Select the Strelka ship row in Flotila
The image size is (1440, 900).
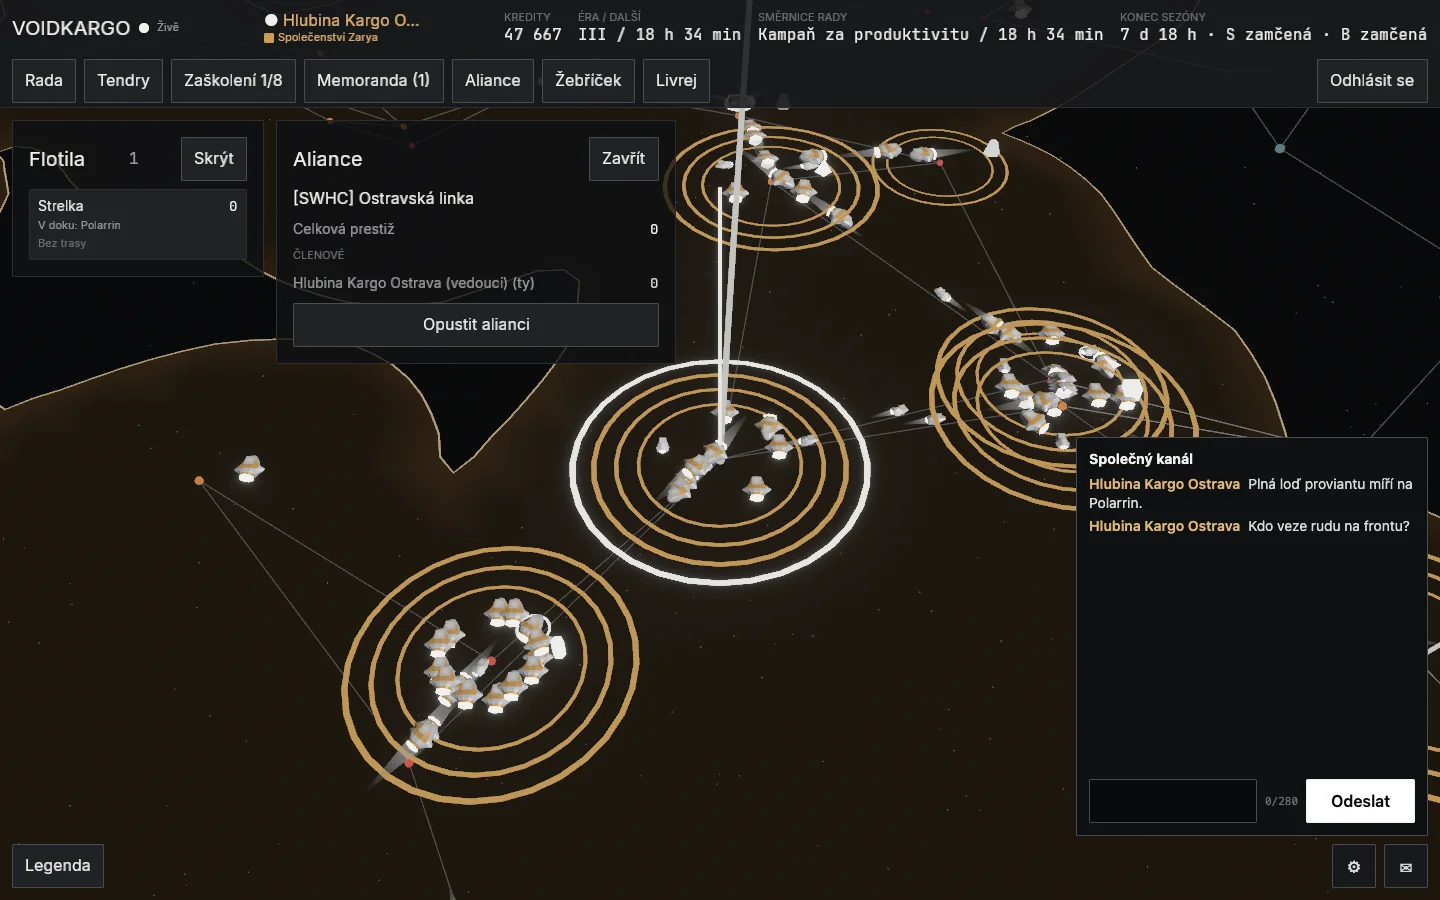[138, 224]
